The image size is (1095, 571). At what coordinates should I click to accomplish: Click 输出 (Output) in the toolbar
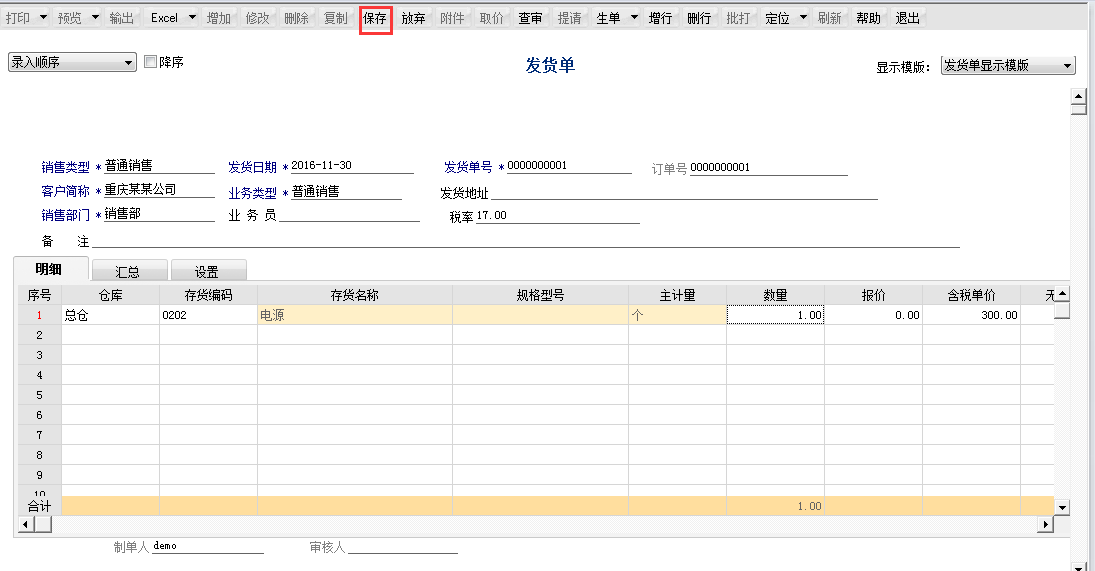121,19
